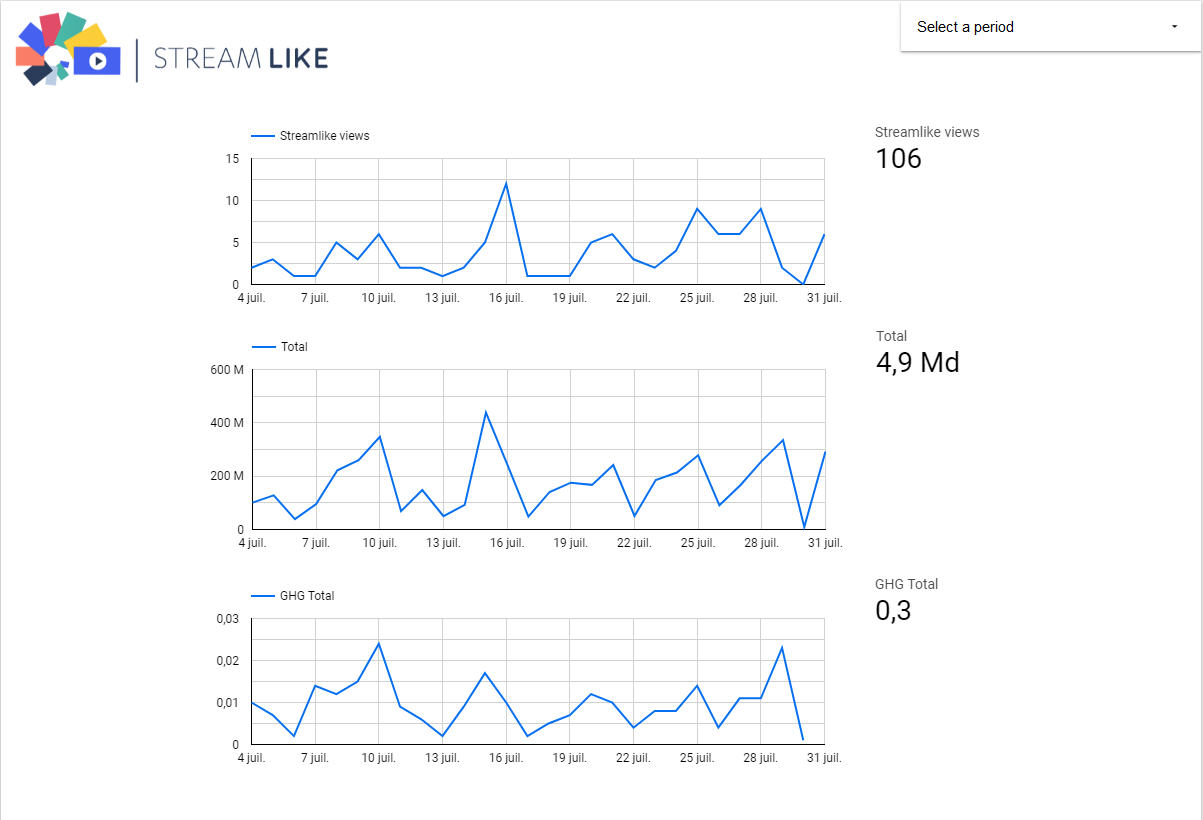
Task: Click 22 juil. label under Total chart
Action: [x=634, y=543]
